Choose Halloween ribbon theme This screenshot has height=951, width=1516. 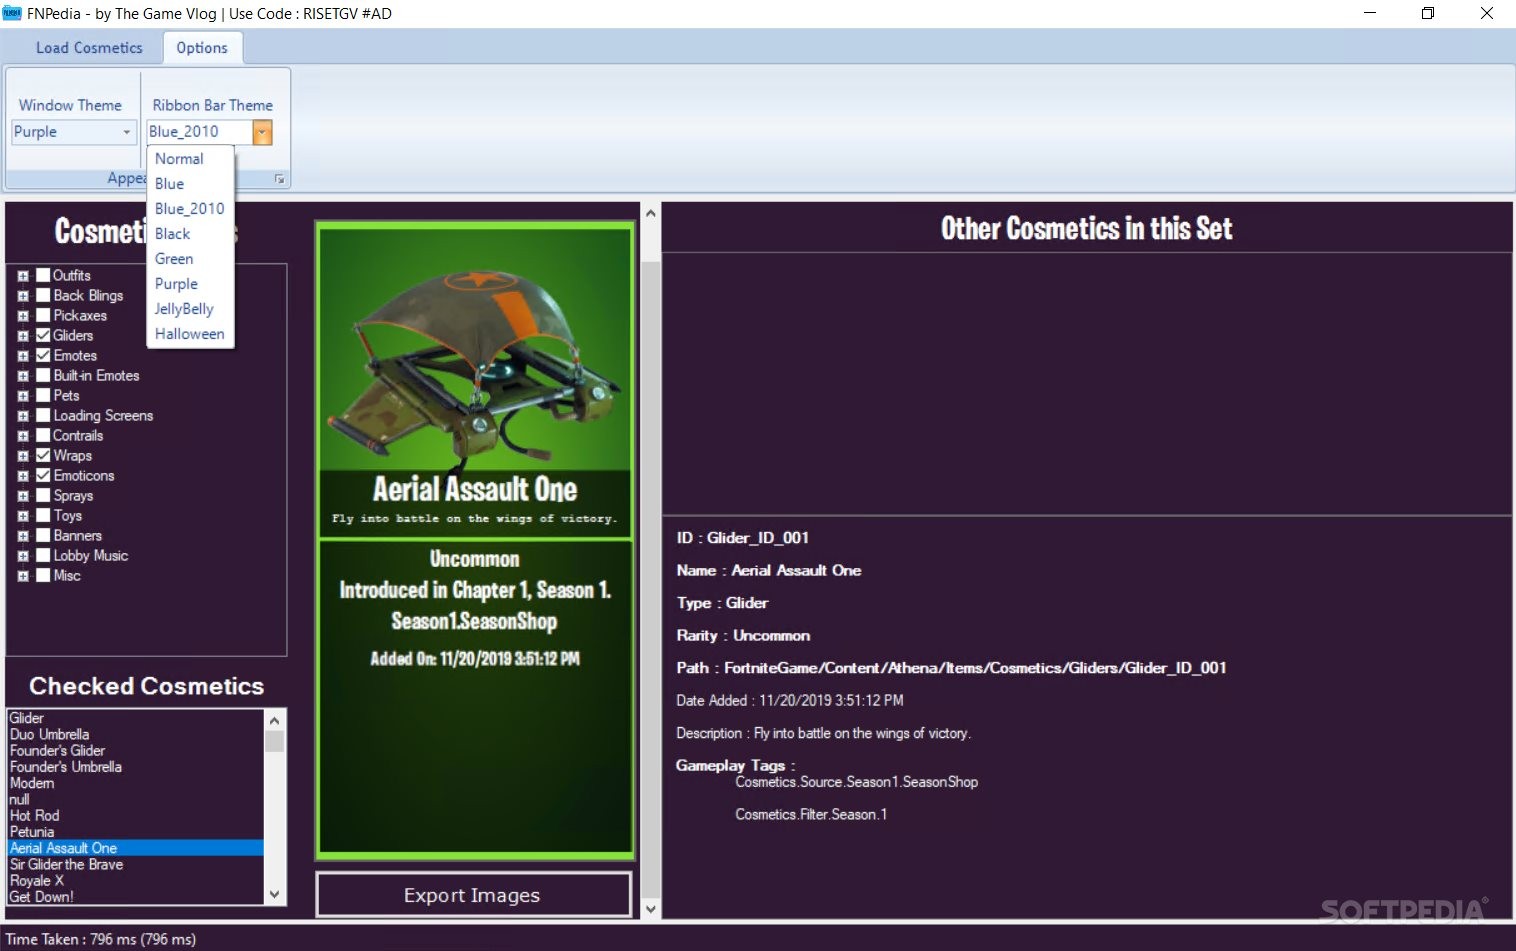point(189,334)
